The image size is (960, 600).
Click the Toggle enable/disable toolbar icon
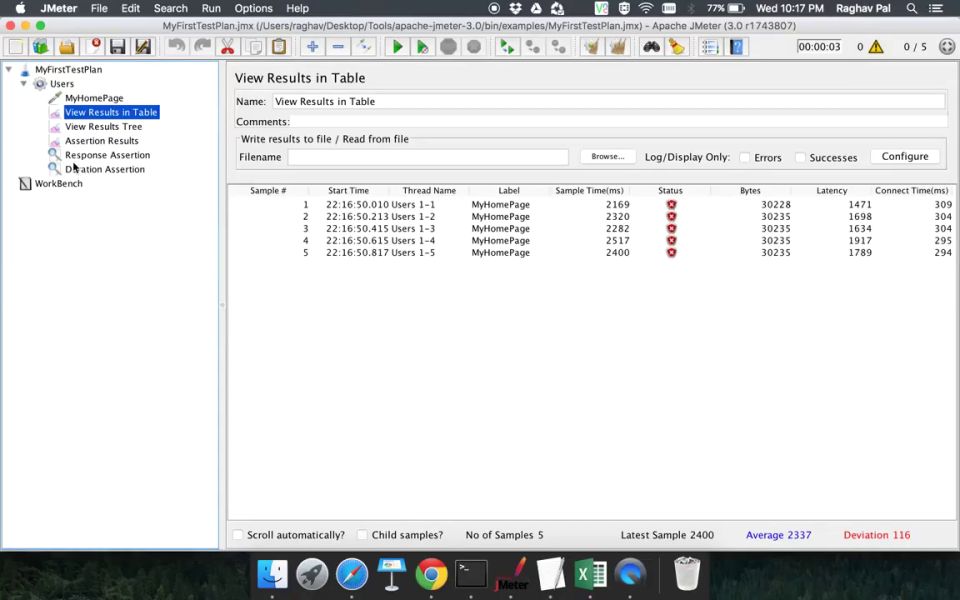pyautogui.click(x=364, y=47)
